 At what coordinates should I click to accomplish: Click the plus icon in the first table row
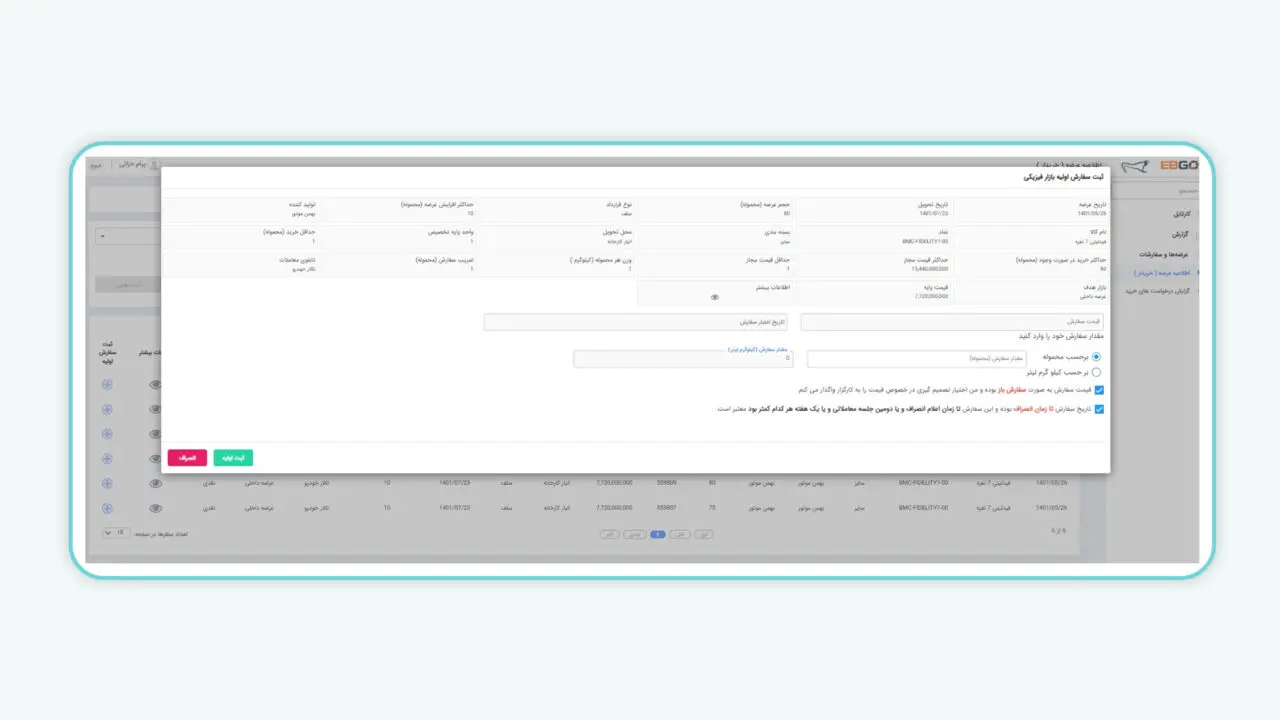coord(107,384)
